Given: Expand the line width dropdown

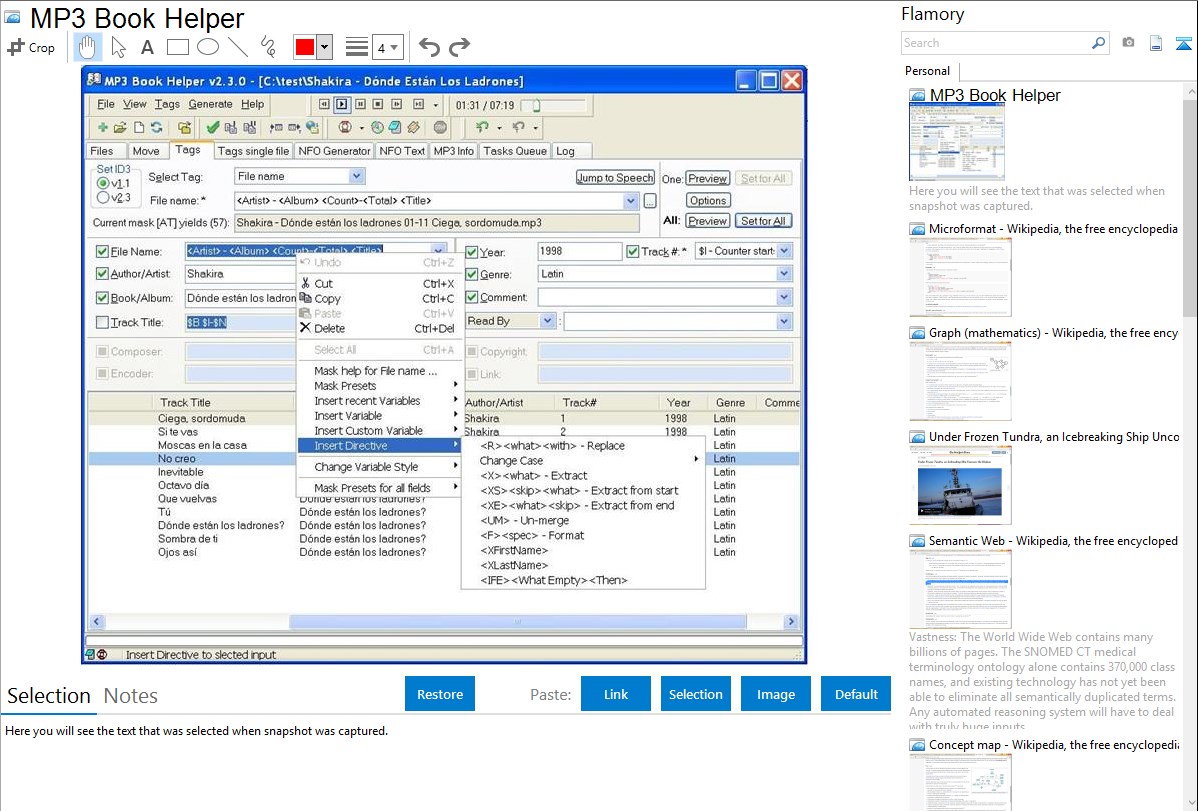Looking at the screenshot, I should 394,47.
